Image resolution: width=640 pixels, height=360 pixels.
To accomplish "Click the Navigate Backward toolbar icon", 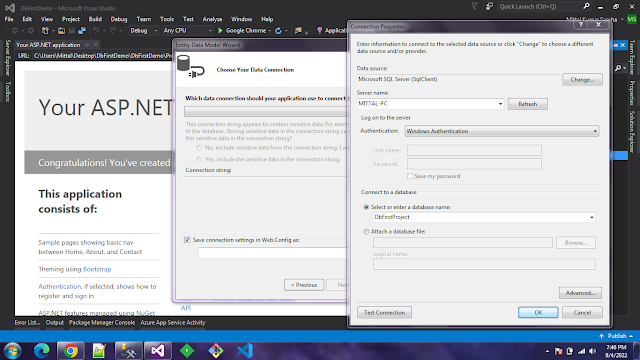I will click(x=15, y=31).
